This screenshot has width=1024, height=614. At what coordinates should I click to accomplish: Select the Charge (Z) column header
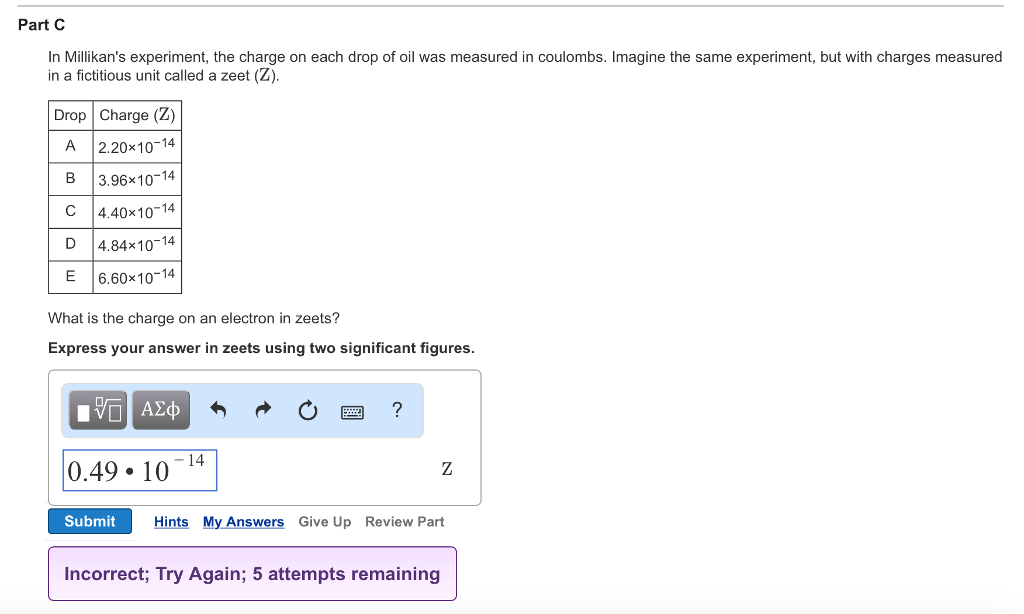(x=136, y=115)
